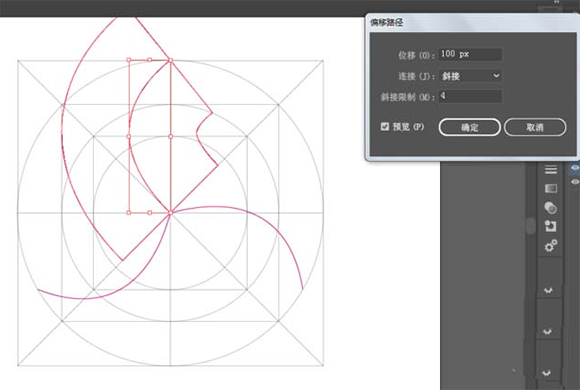Open the square corner-dot icon below Transparency
Viewport: 580px width, 390px height.
click(550, 226)
